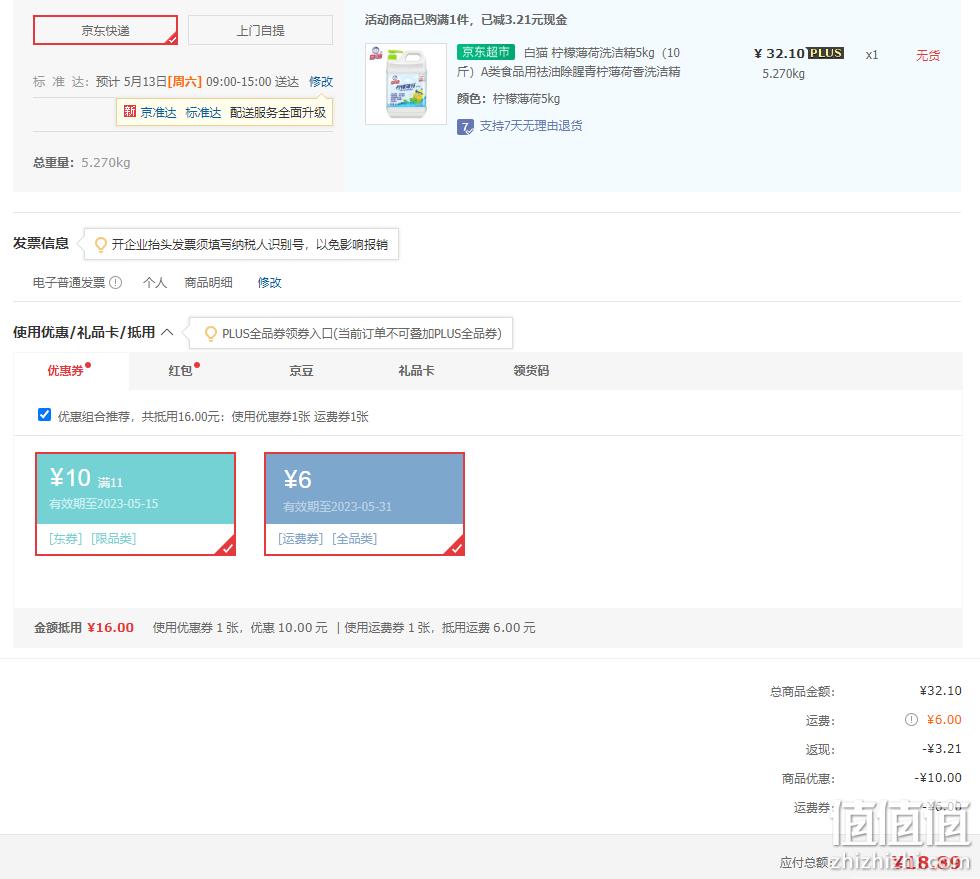This screenshot has height=879, width=980.
Task: Click the 返现 -¥3.21 value
Action: [942, 749]
